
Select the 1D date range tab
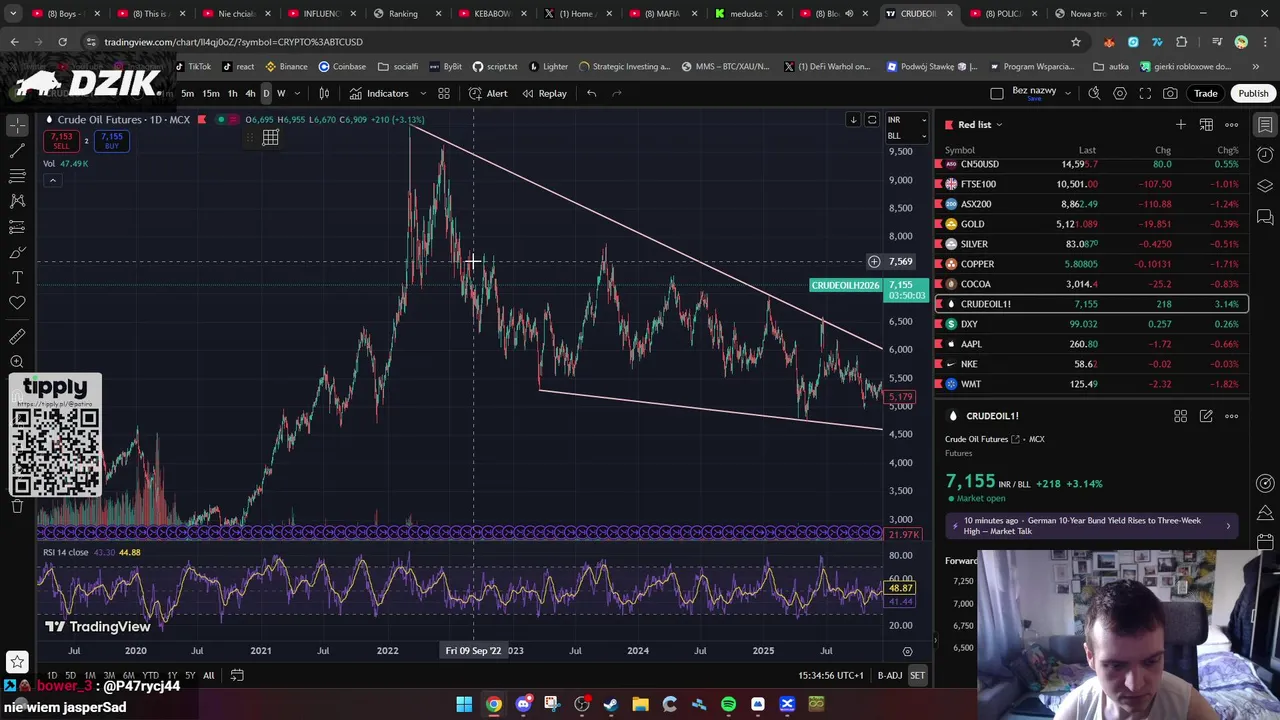52,675
